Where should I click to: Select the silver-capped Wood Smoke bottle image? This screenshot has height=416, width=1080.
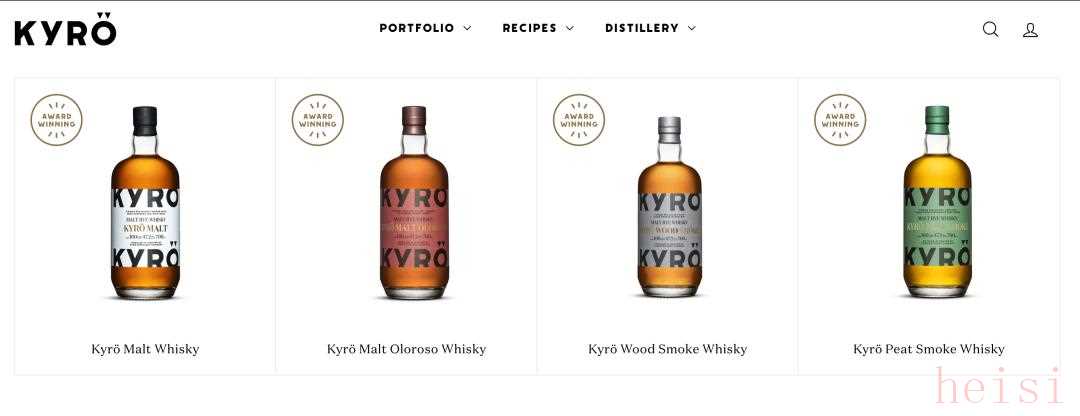669,207
